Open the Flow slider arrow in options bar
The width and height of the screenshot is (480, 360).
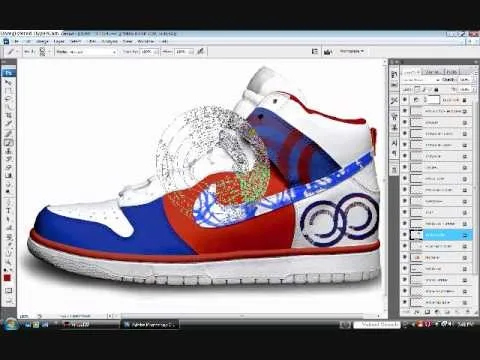click(191, 52)
